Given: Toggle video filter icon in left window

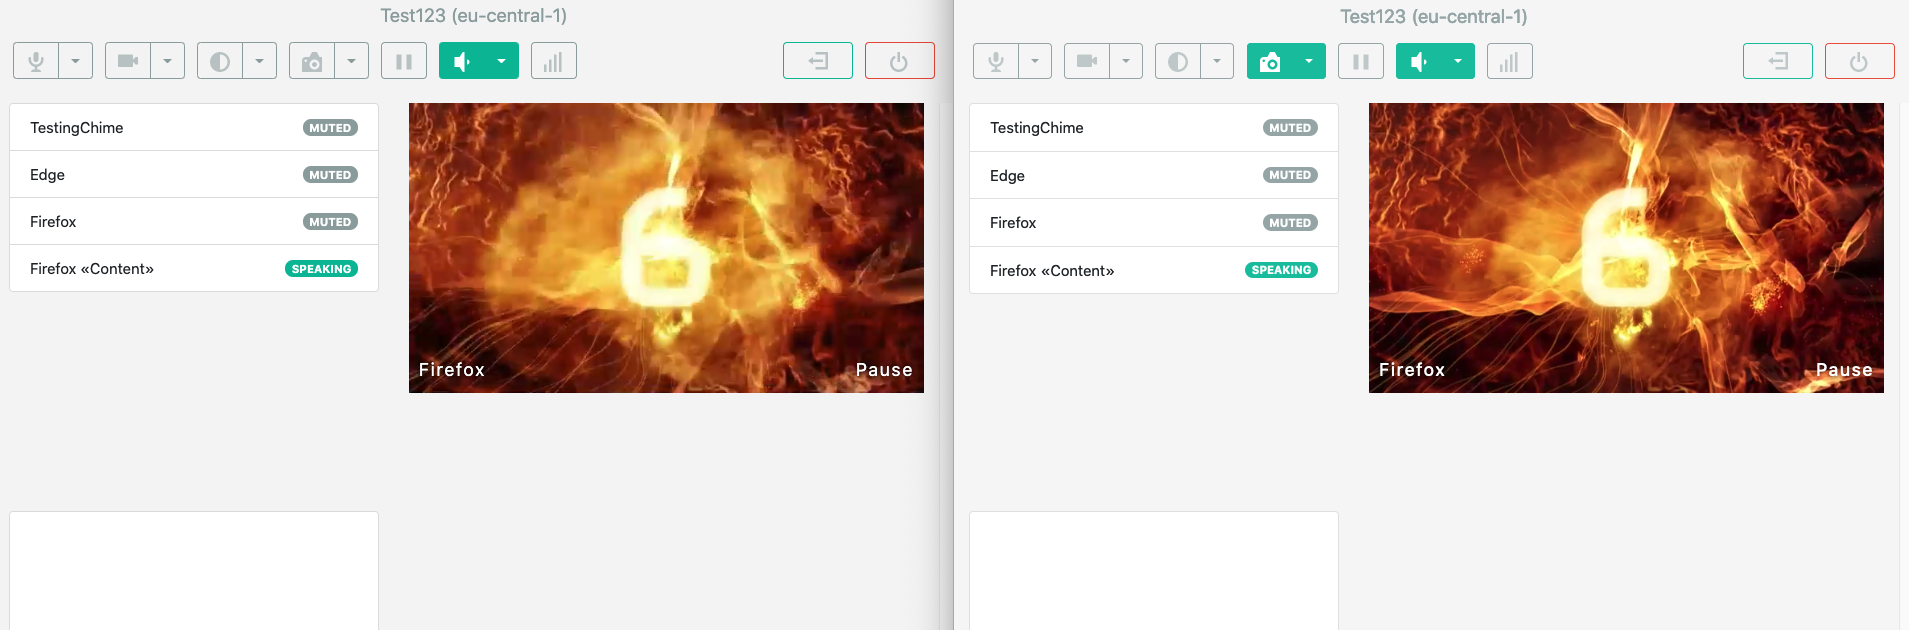Looking at the screenshot, I should coord(220,61).
